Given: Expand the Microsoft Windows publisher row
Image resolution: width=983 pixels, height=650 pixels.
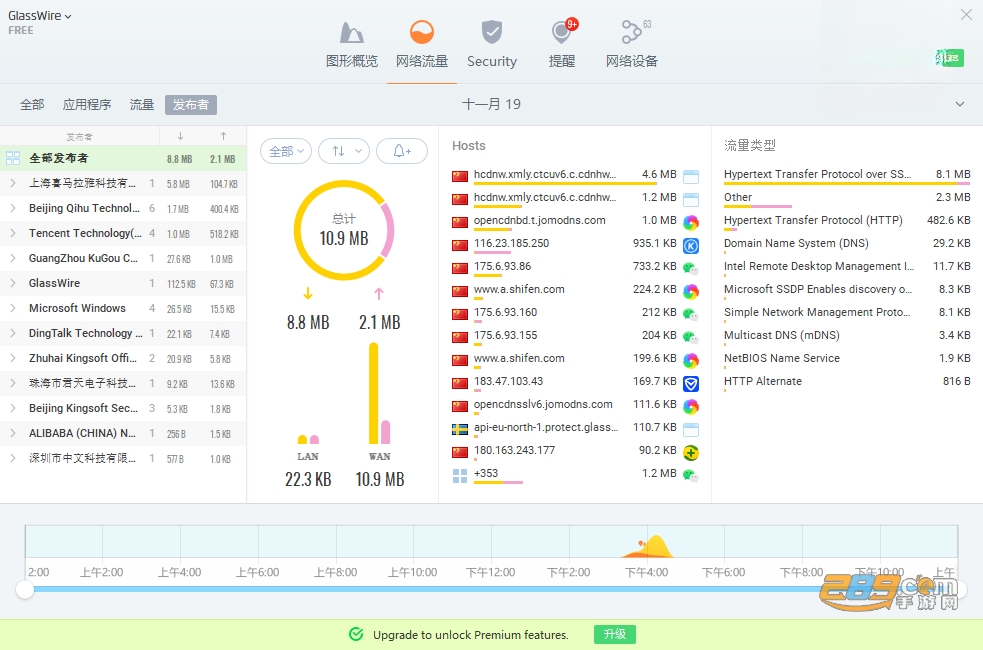Looking at the screenshot, I should click(13, 308).
